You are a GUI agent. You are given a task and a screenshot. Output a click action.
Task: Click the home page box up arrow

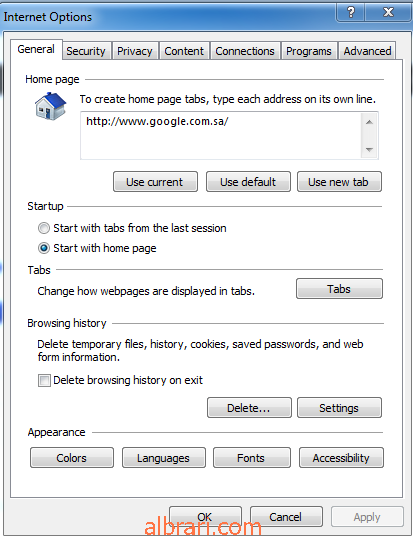[x=369, y=122]
